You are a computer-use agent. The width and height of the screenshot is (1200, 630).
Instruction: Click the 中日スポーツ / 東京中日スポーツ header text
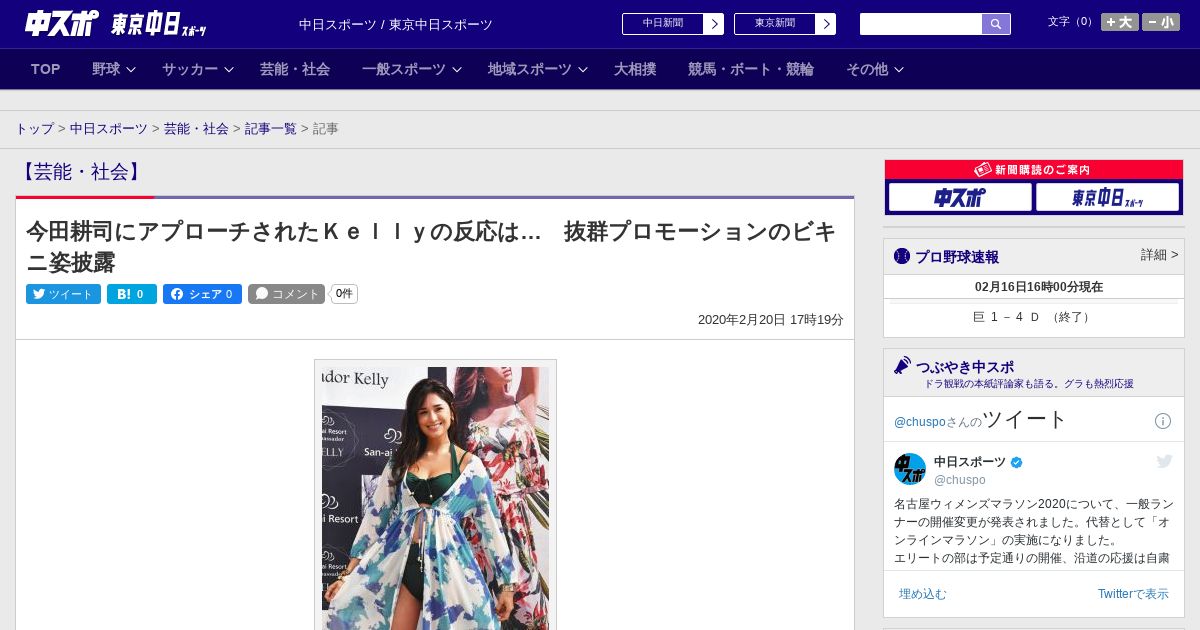[396, 24]
